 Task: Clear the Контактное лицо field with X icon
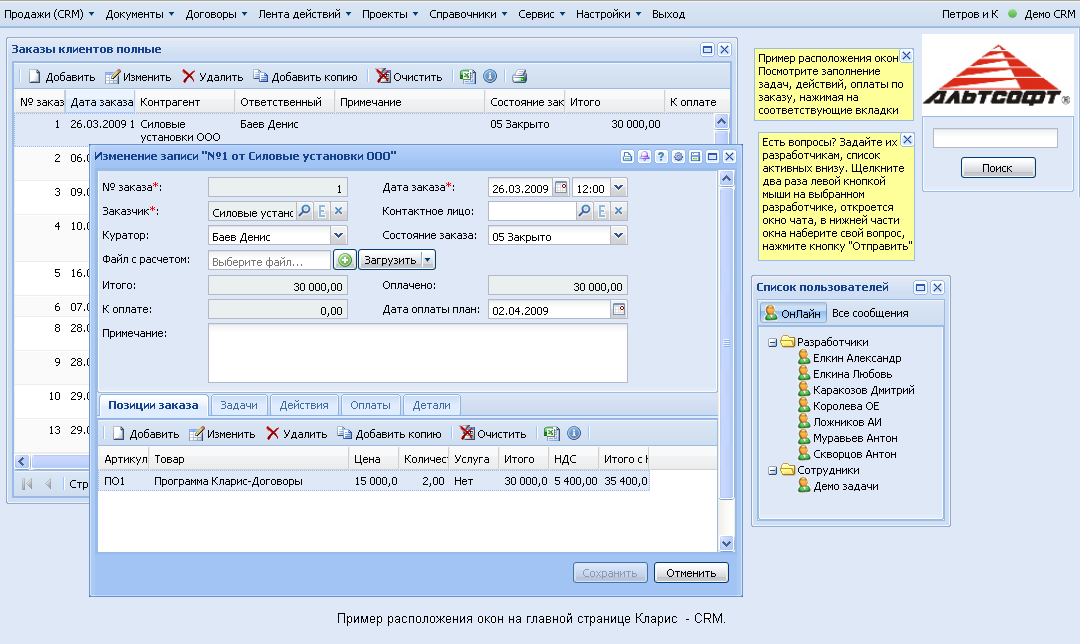tap(618, 211)
